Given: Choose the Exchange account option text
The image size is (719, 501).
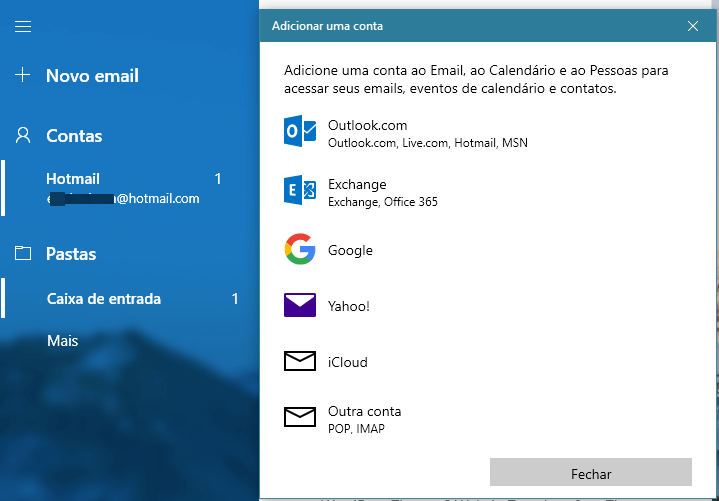Looking at the screenshot, I should 357,185.
